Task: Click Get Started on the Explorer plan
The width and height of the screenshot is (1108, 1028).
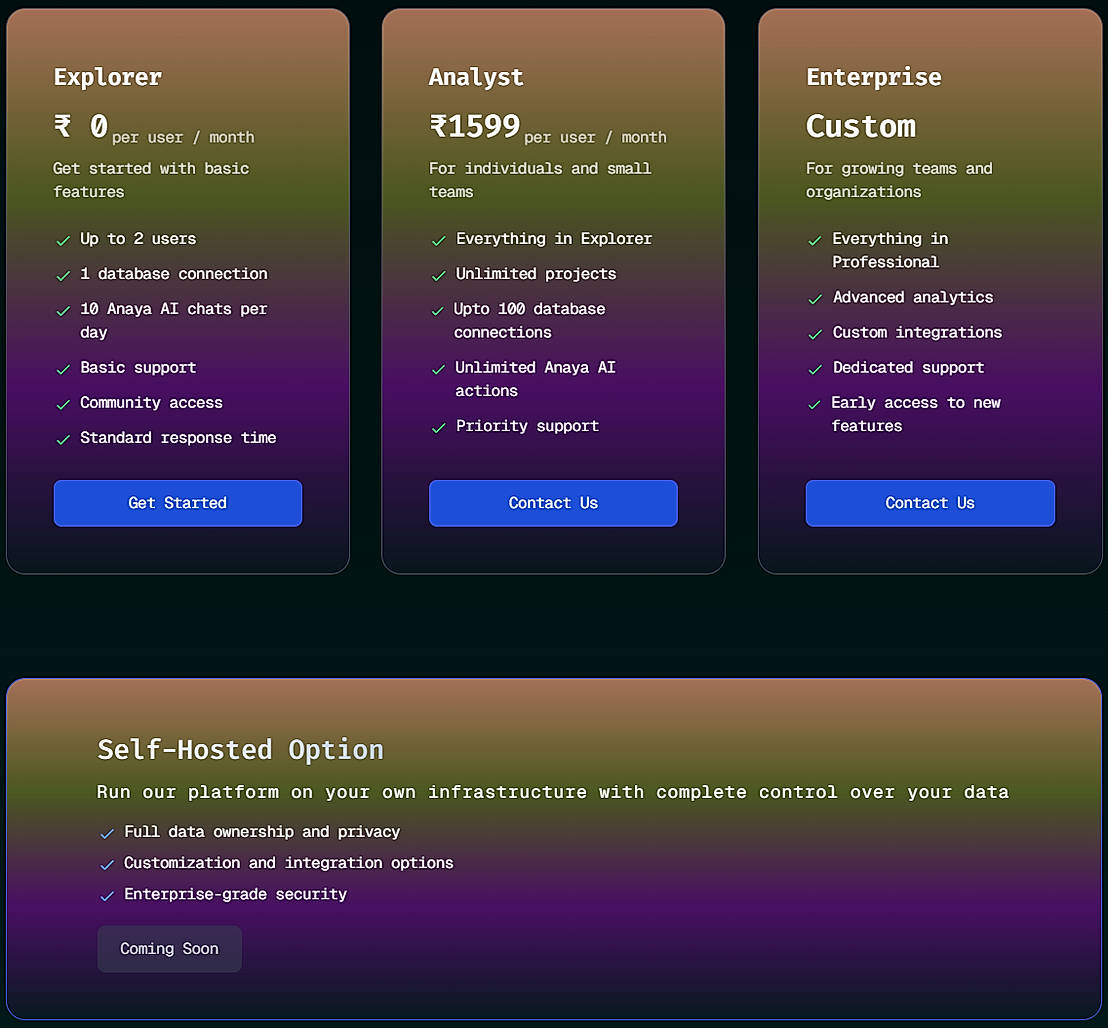Action: tap(177, 503)
